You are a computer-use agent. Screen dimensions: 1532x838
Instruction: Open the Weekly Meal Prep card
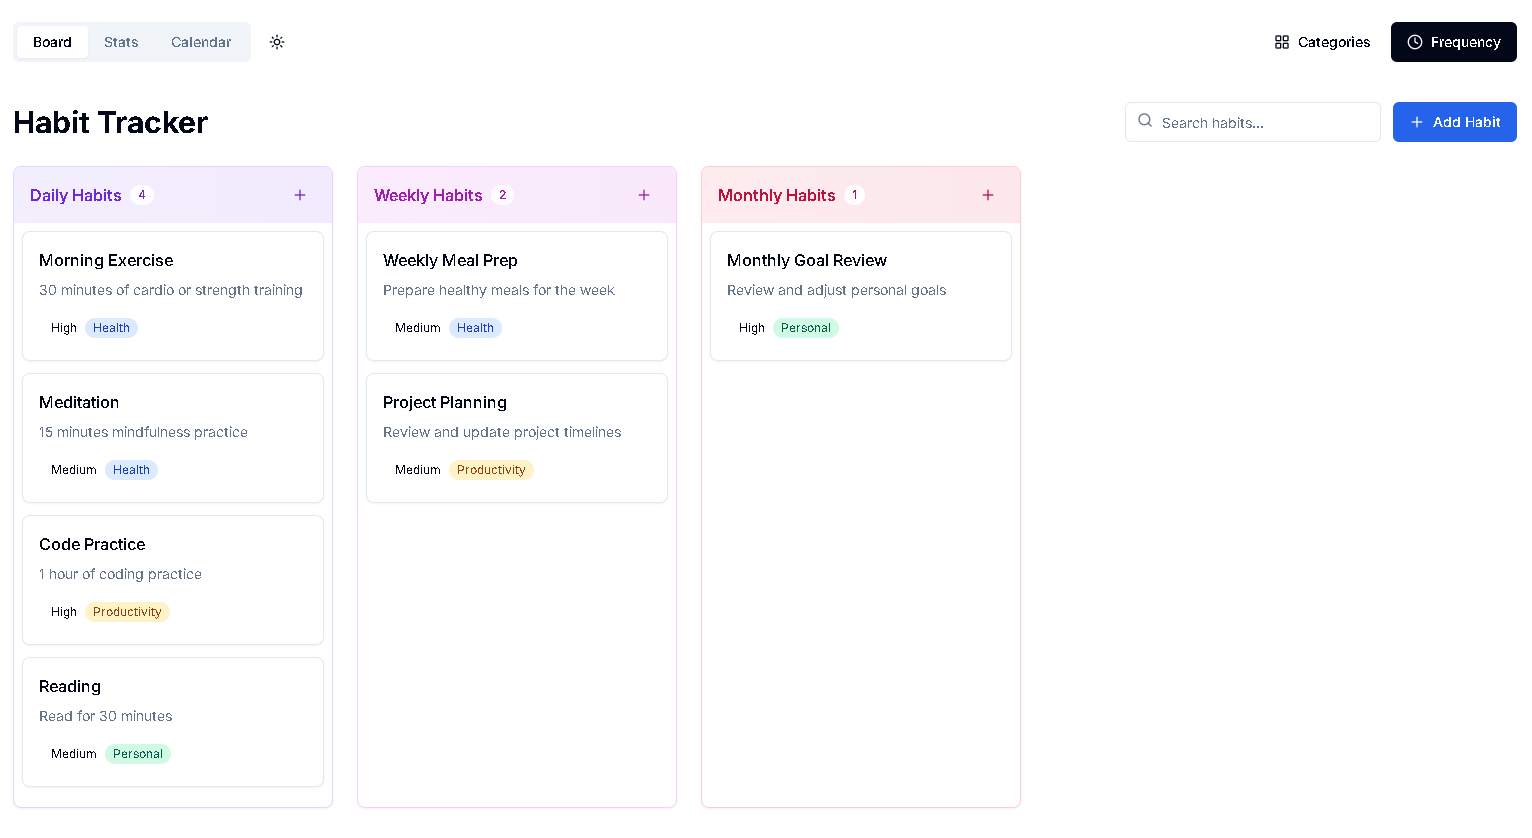pos(517,295)
